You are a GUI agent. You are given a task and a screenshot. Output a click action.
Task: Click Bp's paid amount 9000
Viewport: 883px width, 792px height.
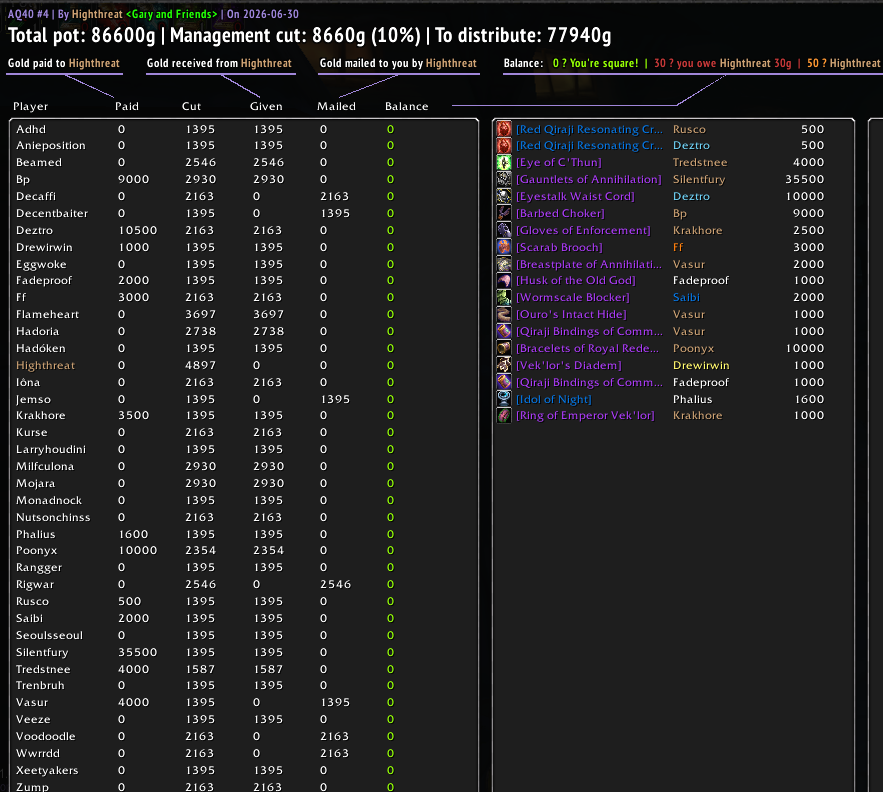(x=133, y=179)
